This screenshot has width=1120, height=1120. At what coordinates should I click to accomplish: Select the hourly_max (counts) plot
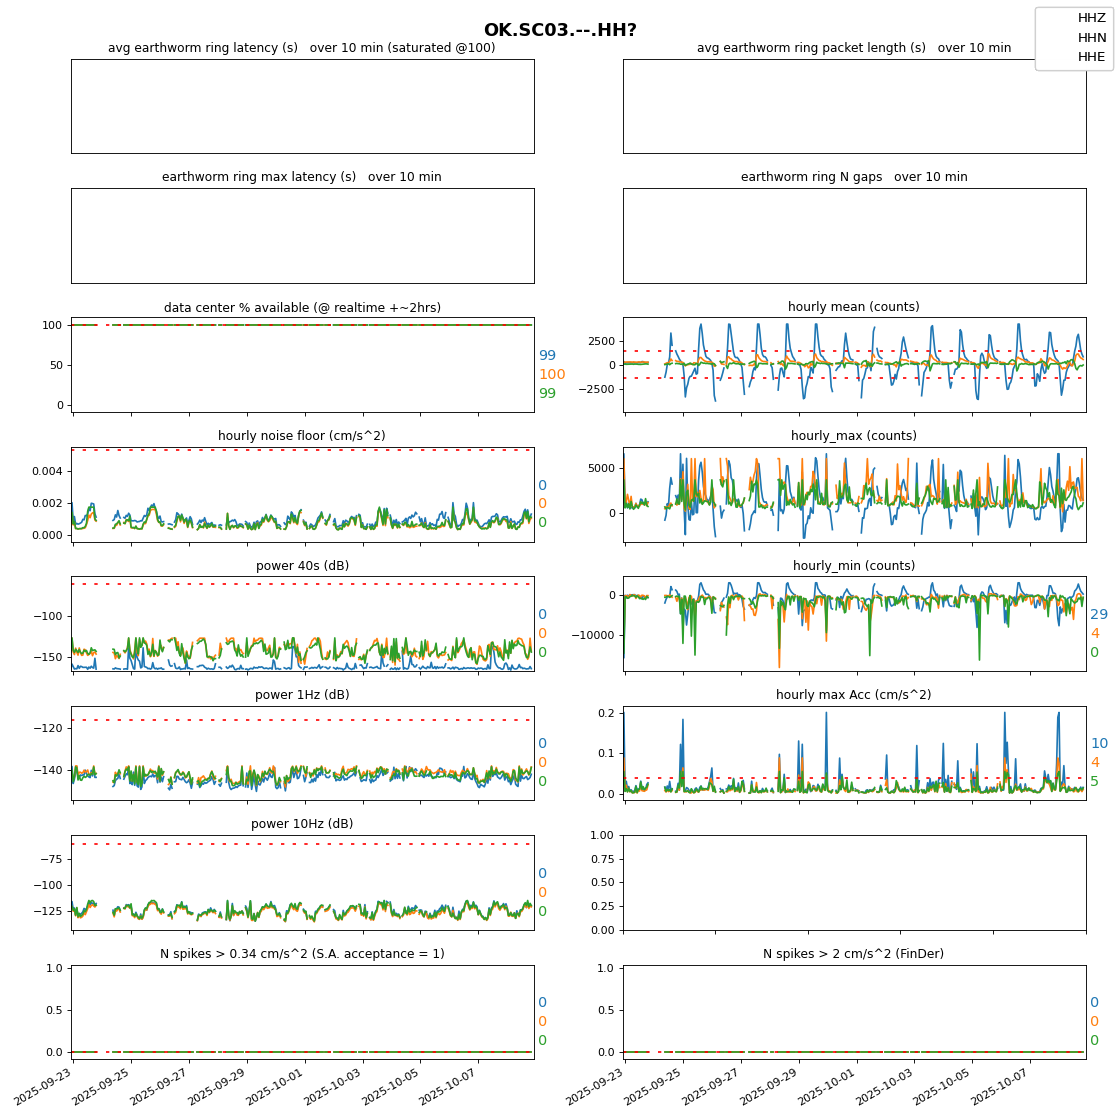tap(854, 494)
